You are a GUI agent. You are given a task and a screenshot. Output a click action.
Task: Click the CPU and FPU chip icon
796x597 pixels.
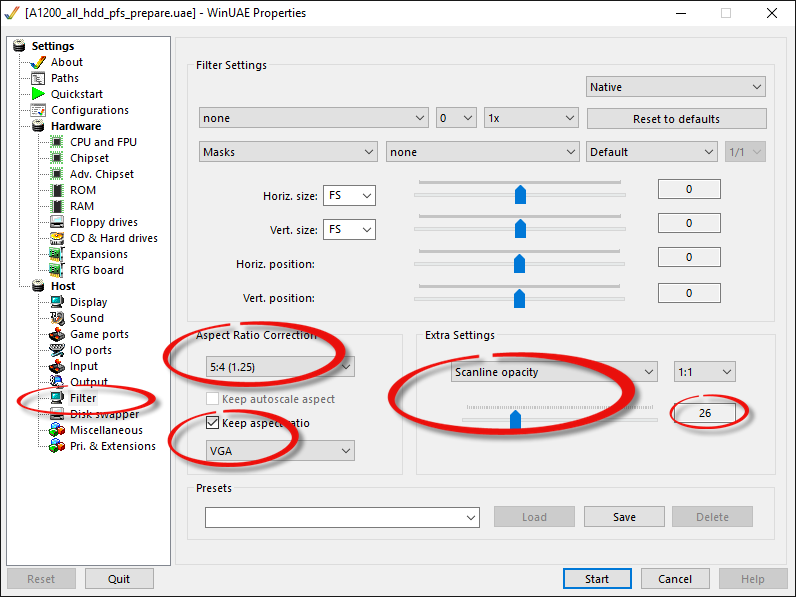[57, 142]
